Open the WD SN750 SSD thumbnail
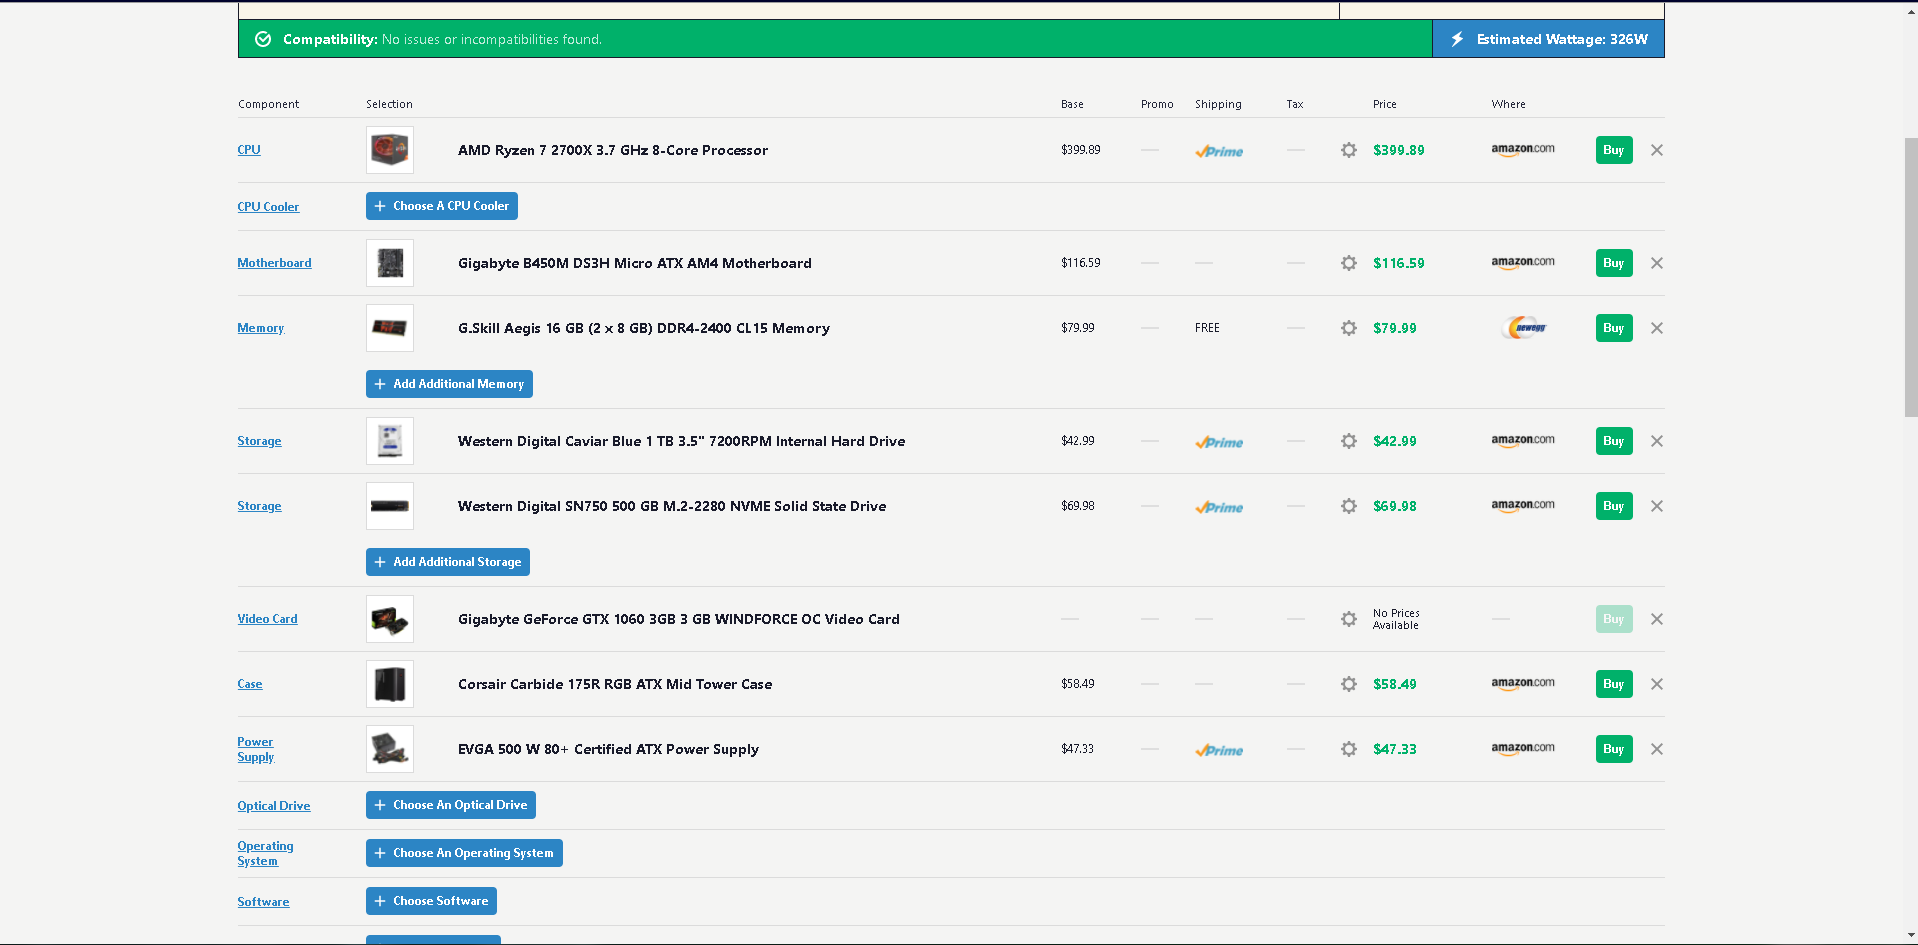 tap(390, 506)
